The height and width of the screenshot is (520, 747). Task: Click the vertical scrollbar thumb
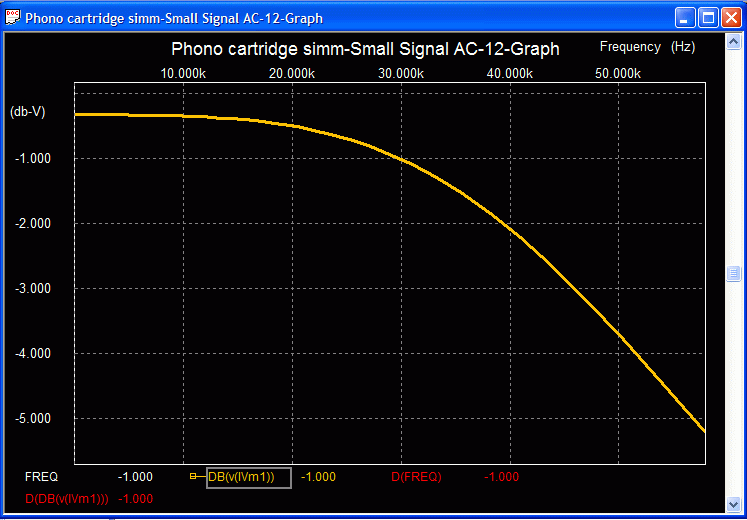click(x=734, y=273)
